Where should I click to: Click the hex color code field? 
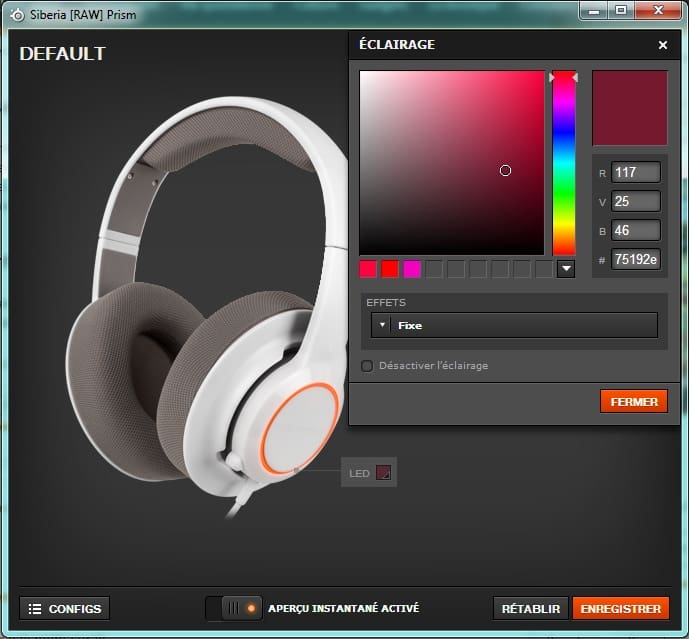coord(636,259)
